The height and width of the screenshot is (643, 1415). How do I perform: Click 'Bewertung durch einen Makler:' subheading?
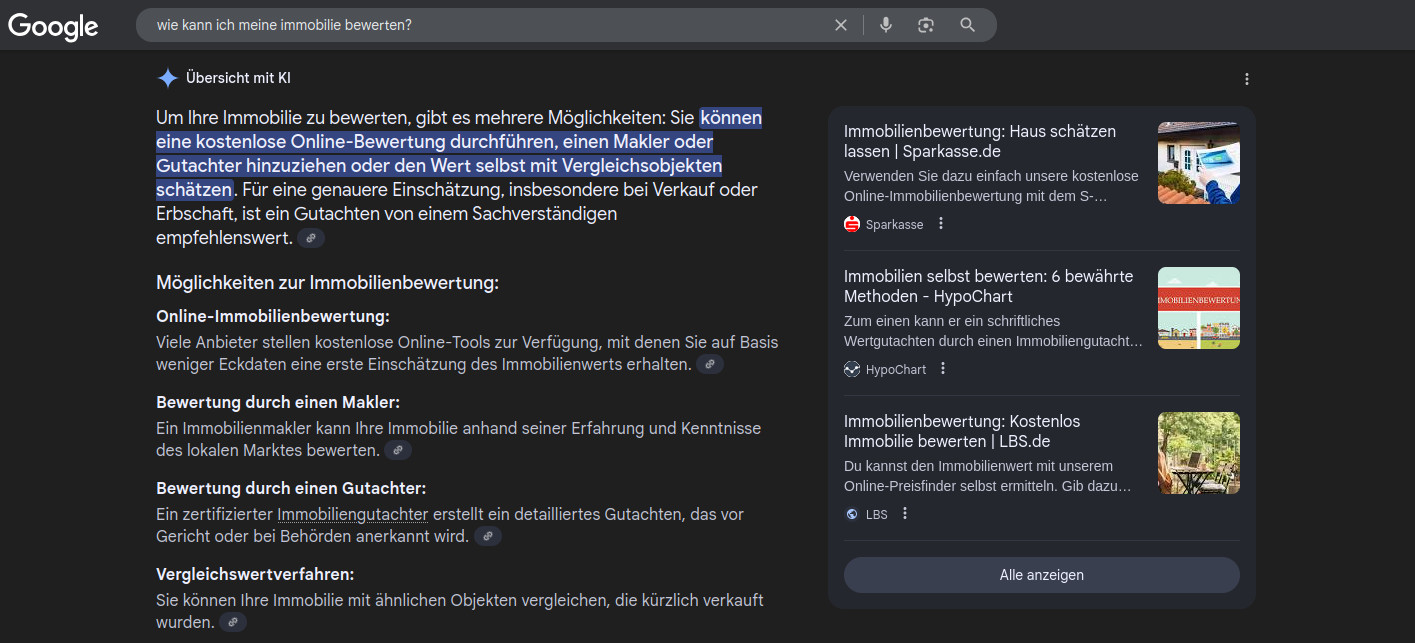click(278, 402)
